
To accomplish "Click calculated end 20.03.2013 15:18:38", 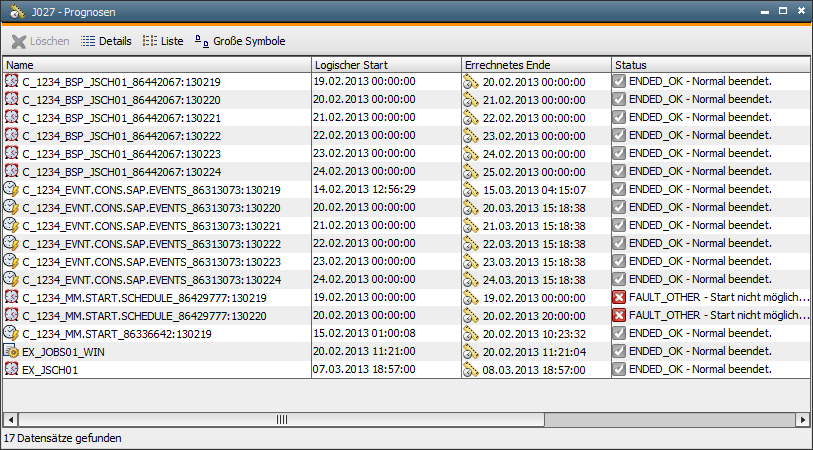I will tap(534, 208).
